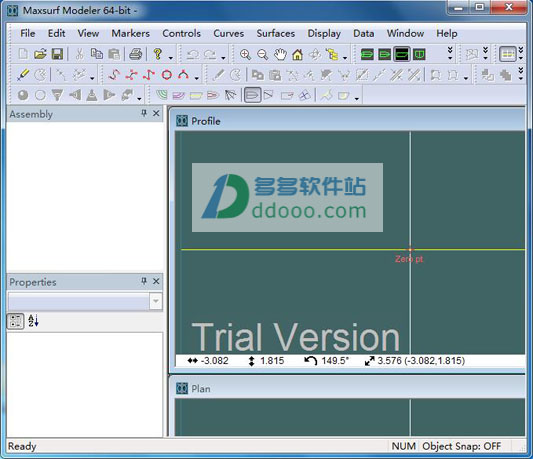This screenshot has width=533, height=459.
Task: Click Object Snap: OFF in status bar
Action: 462,446
